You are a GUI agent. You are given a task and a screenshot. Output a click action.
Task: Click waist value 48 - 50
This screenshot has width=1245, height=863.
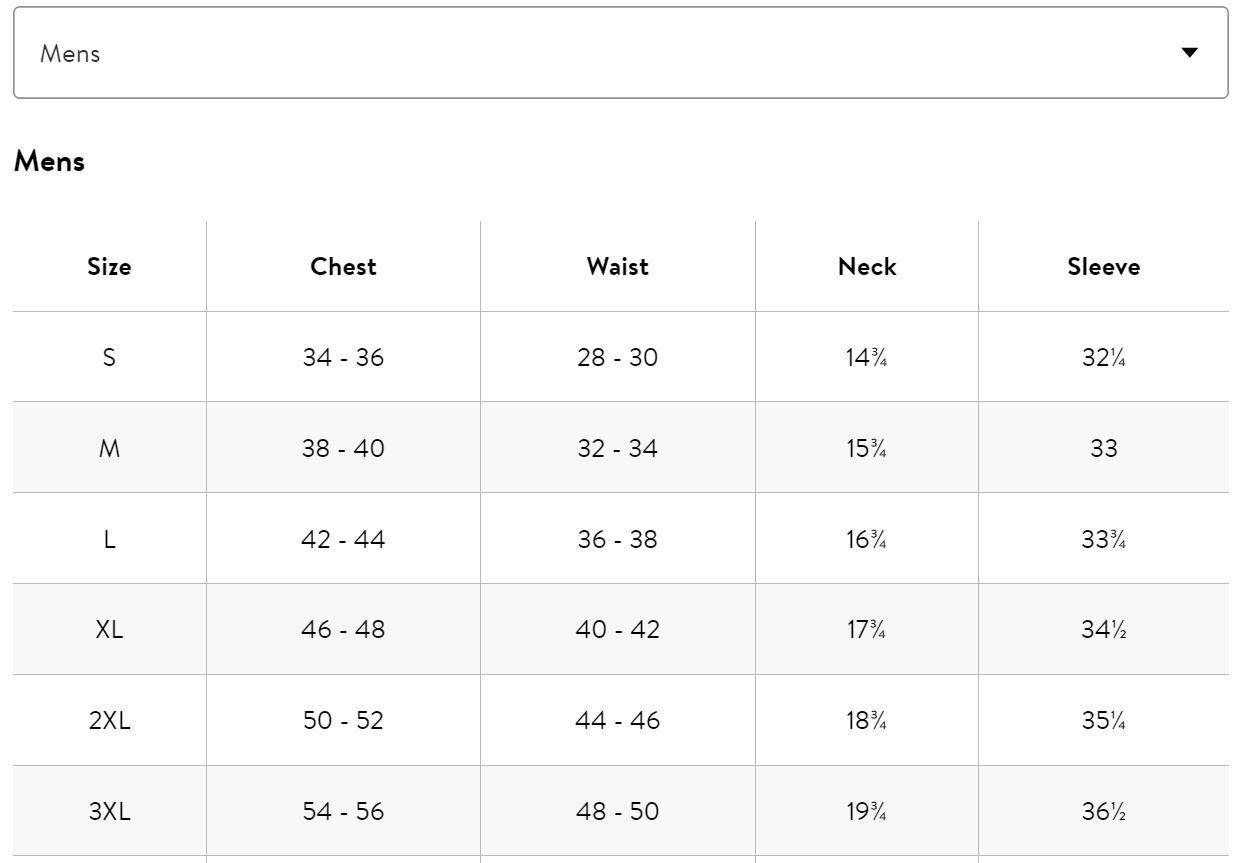pyautogui.click(x=617, y=811)
